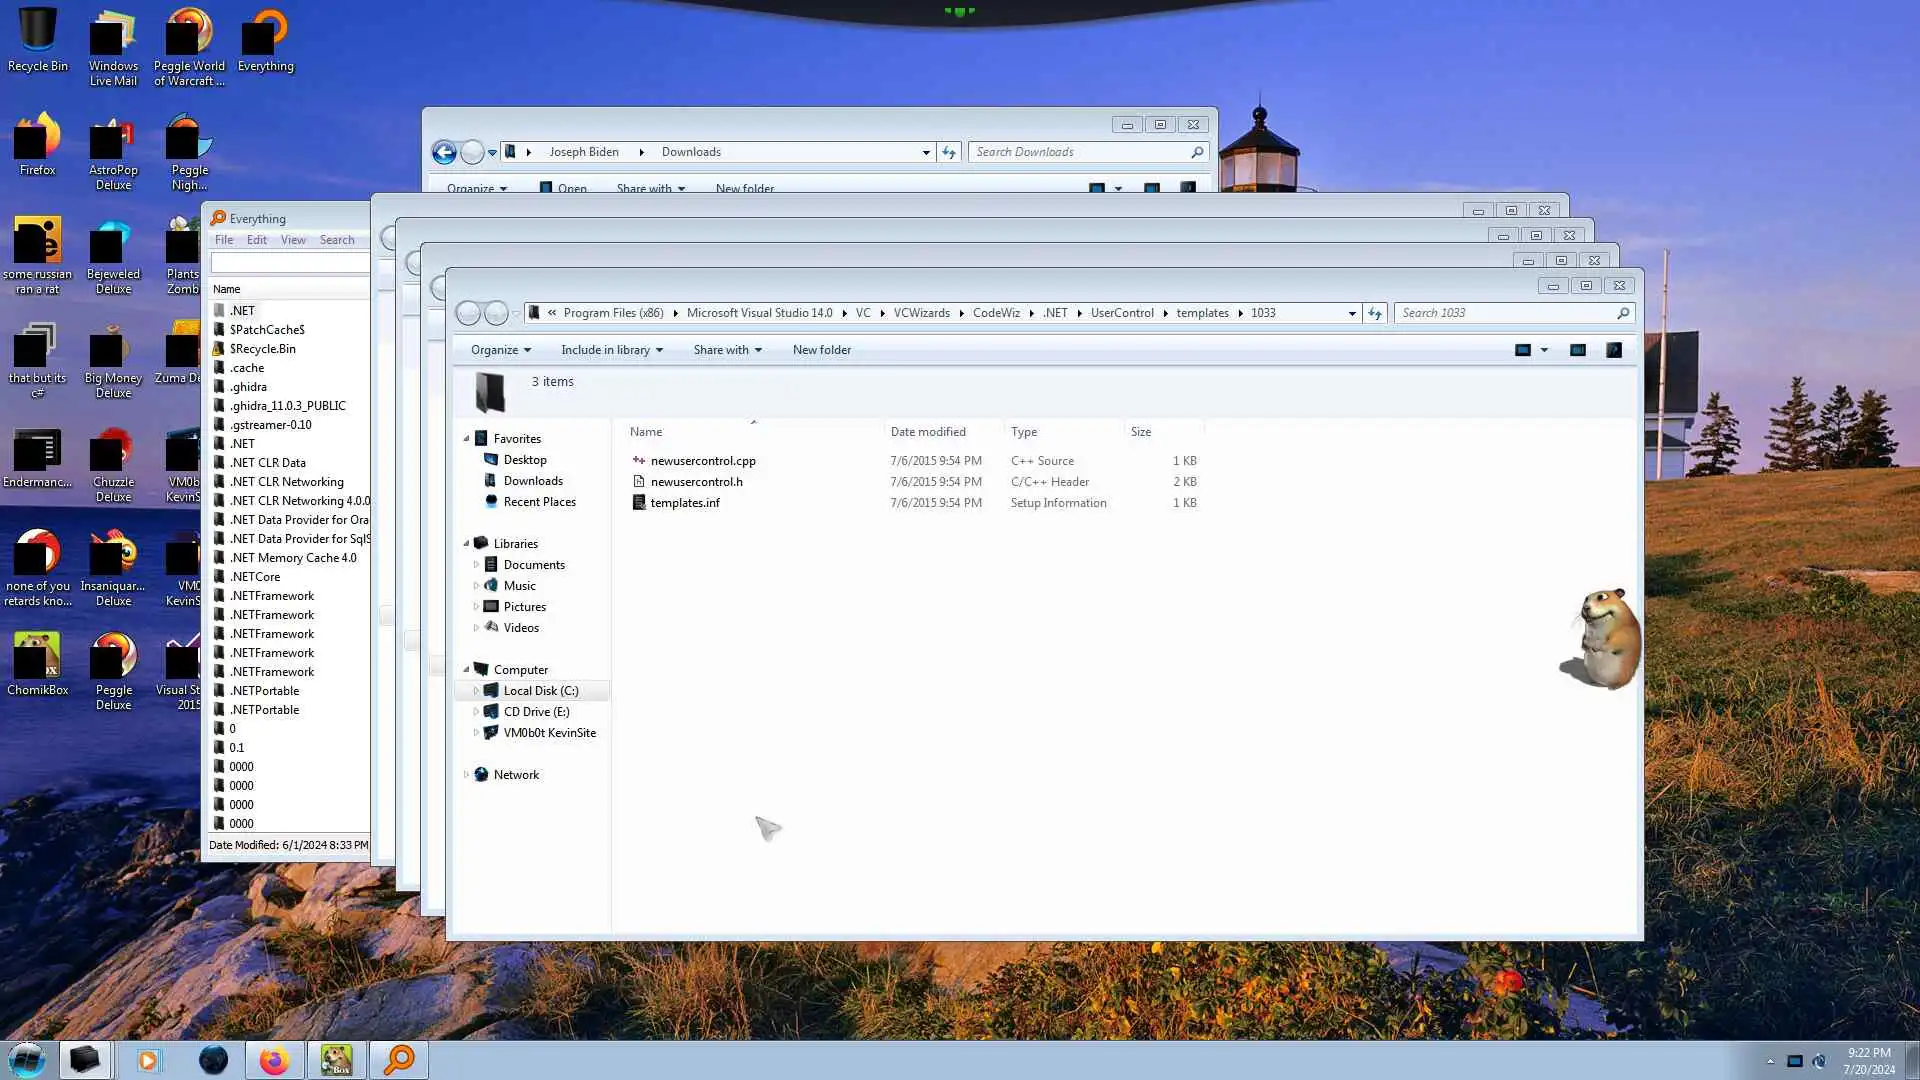The image size is (1920, 1080).
Task: Open the Windows Start orb
Action: (x=27, y=1060)
